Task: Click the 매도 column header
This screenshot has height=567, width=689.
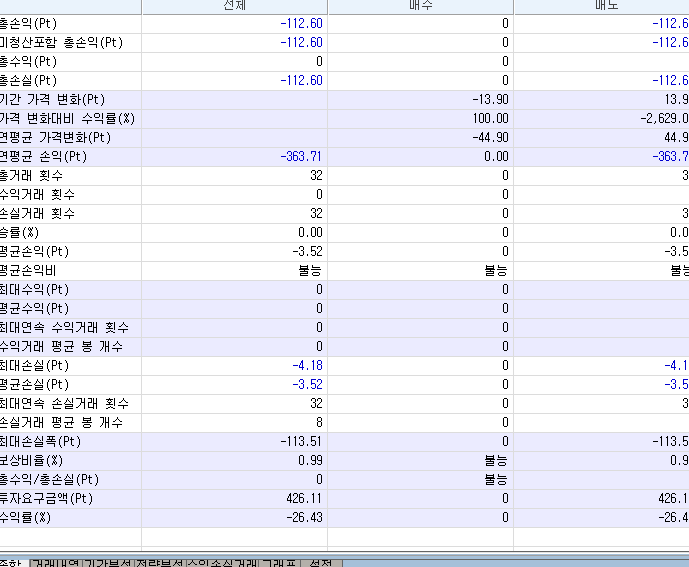Action: 602,6
